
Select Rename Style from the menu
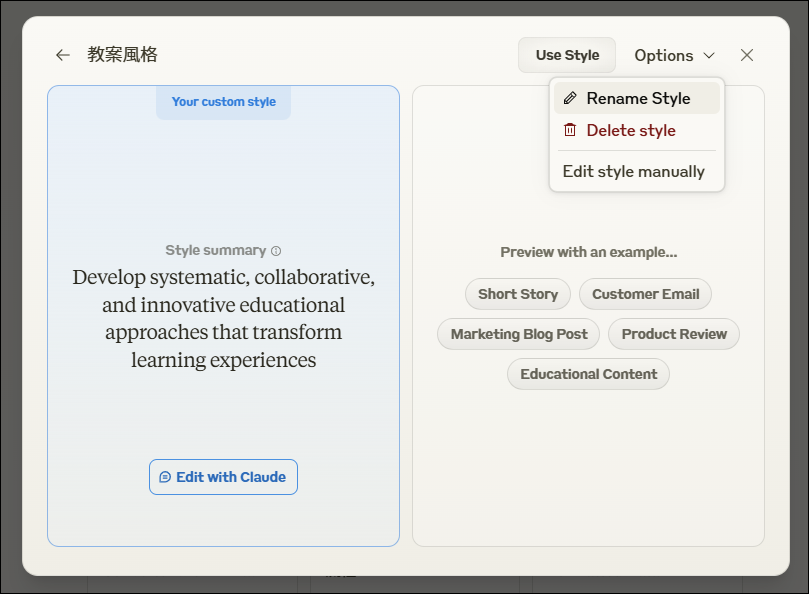tap(637, 98)
